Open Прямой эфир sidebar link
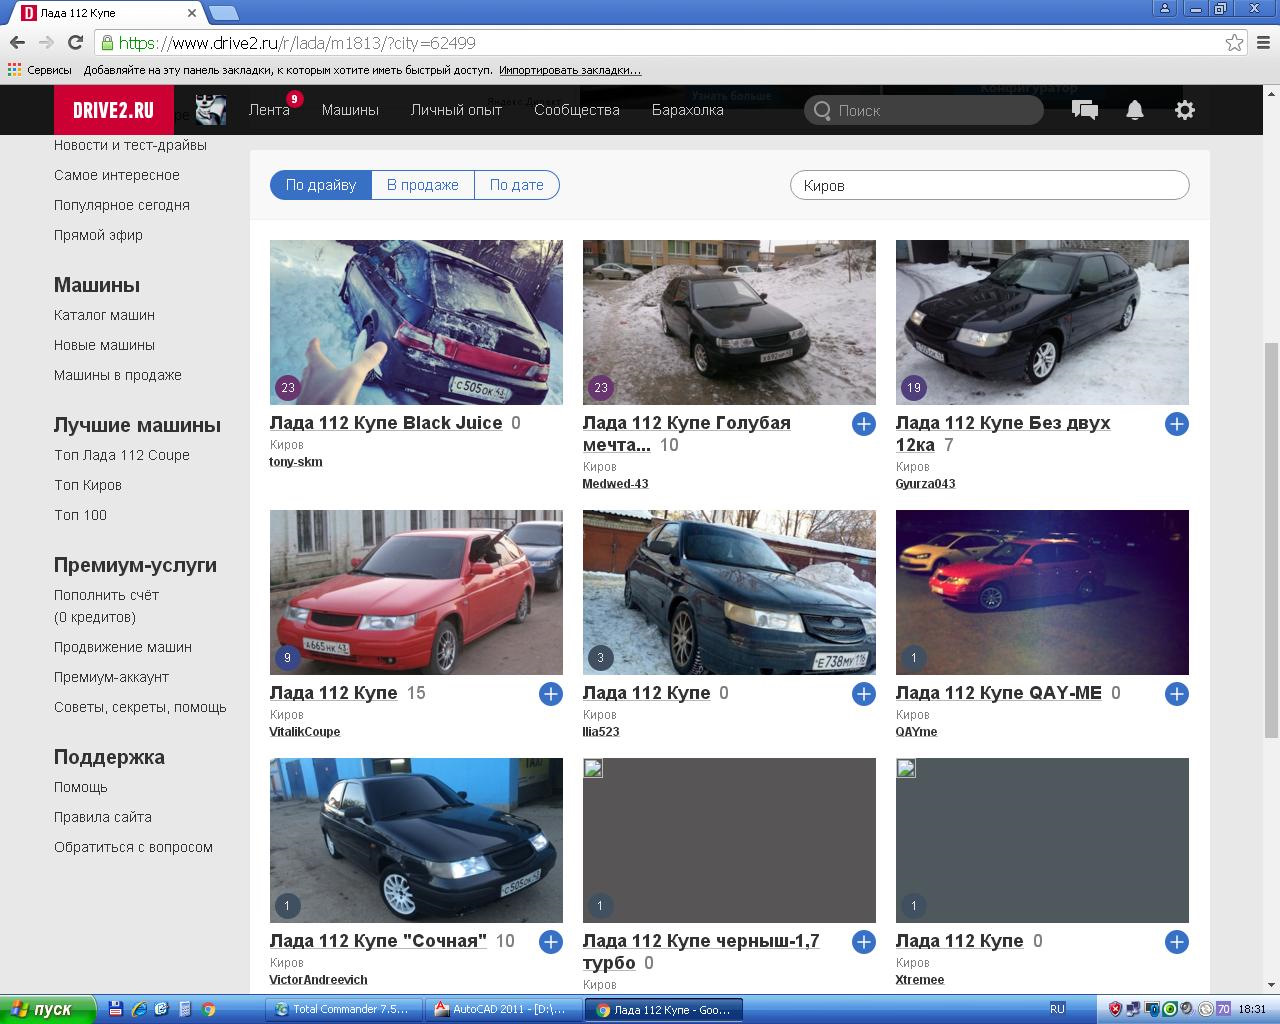 (98, 235)
